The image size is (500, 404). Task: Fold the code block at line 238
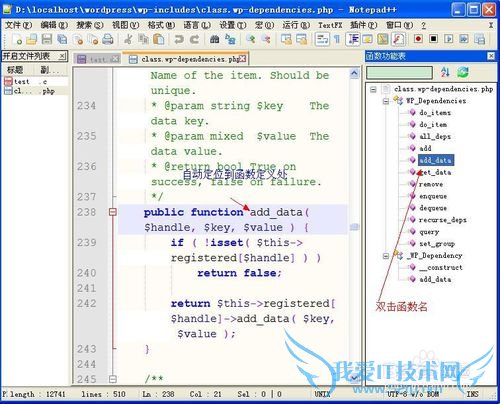(x=113, y=212)
